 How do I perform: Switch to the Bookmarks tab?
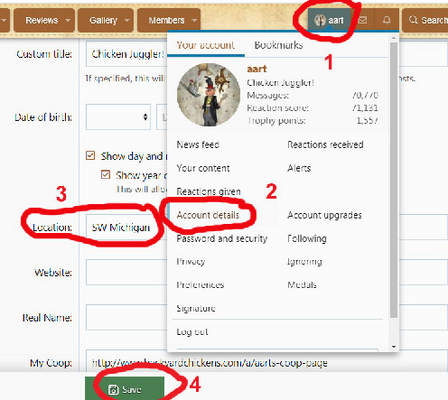tap(279, 45)
